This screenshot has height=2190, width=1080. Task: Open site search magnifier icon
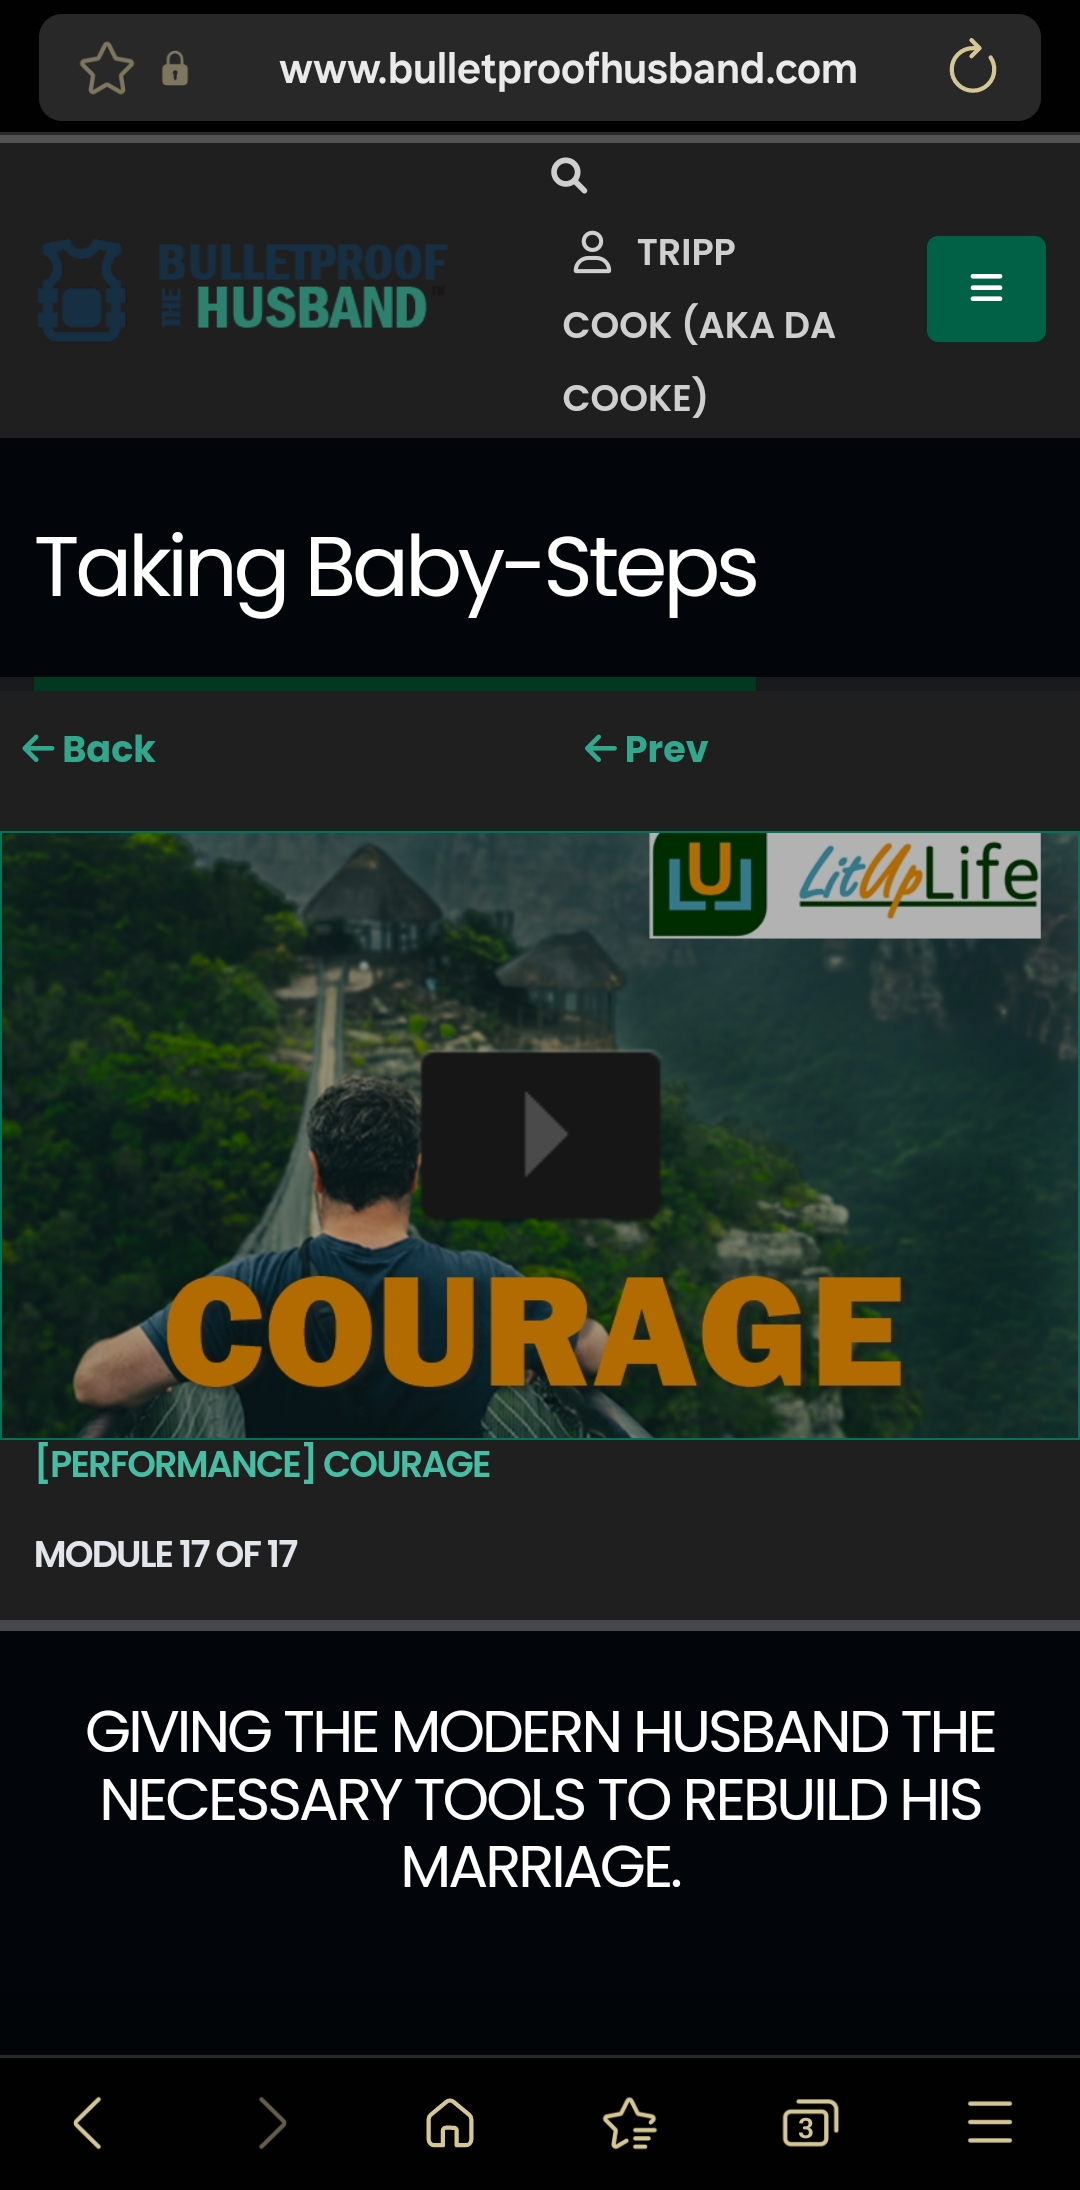click(568, 175)
